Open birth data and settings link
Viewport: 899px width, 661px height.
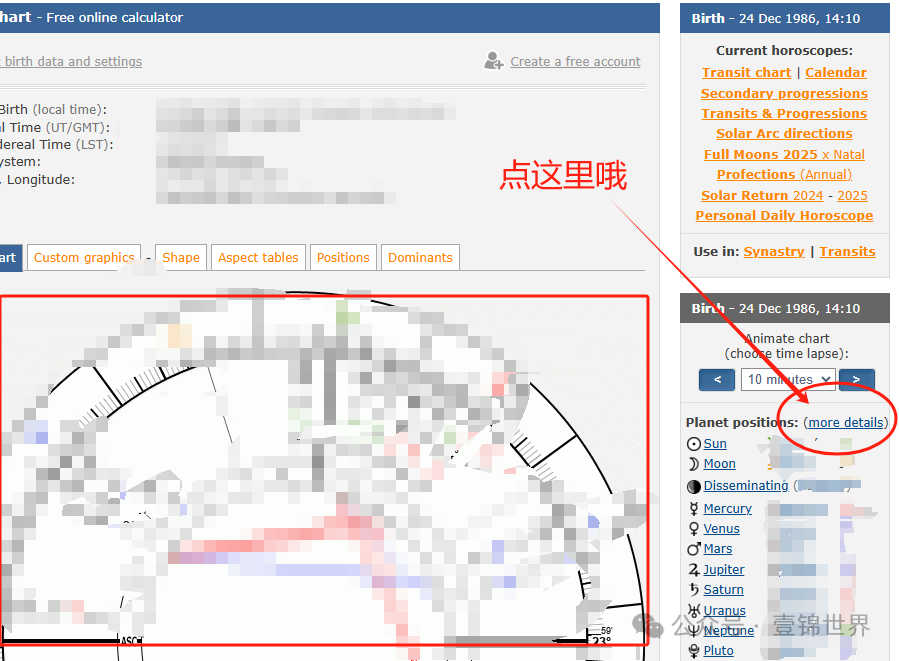point(71,61)
